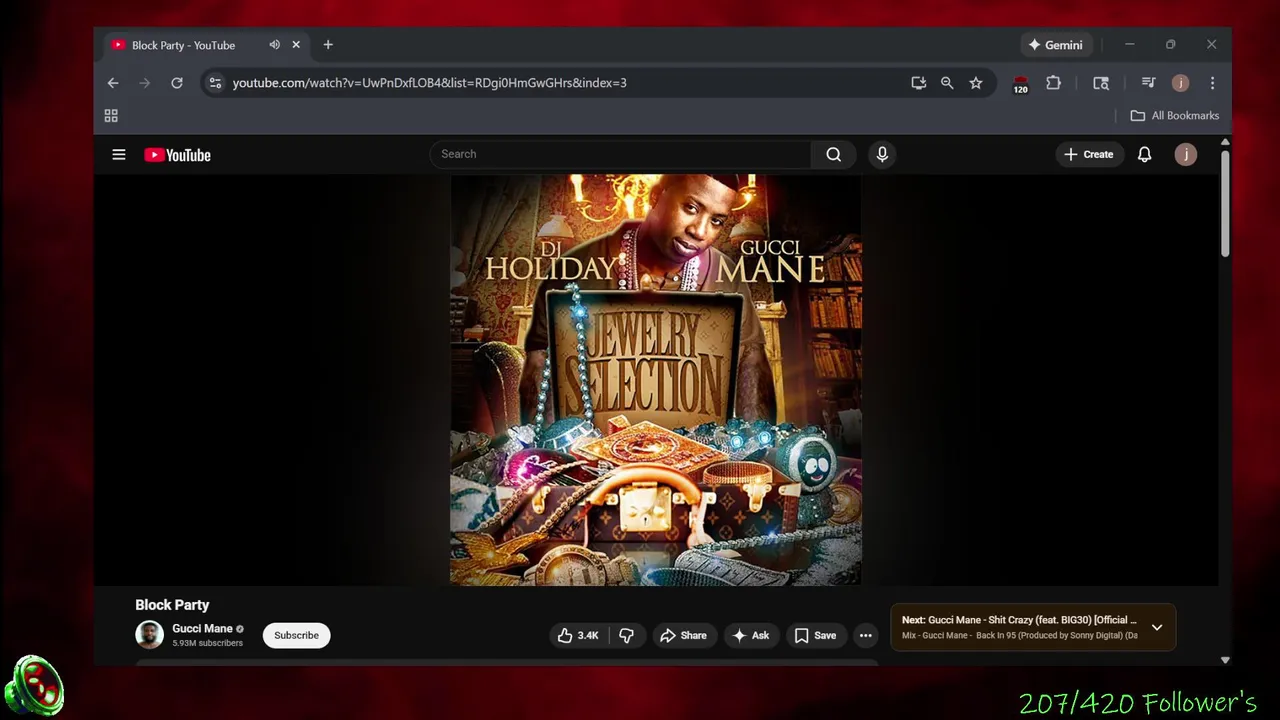
Task: Click the page scrollbar down arrow
Action: coord(1225,660)
